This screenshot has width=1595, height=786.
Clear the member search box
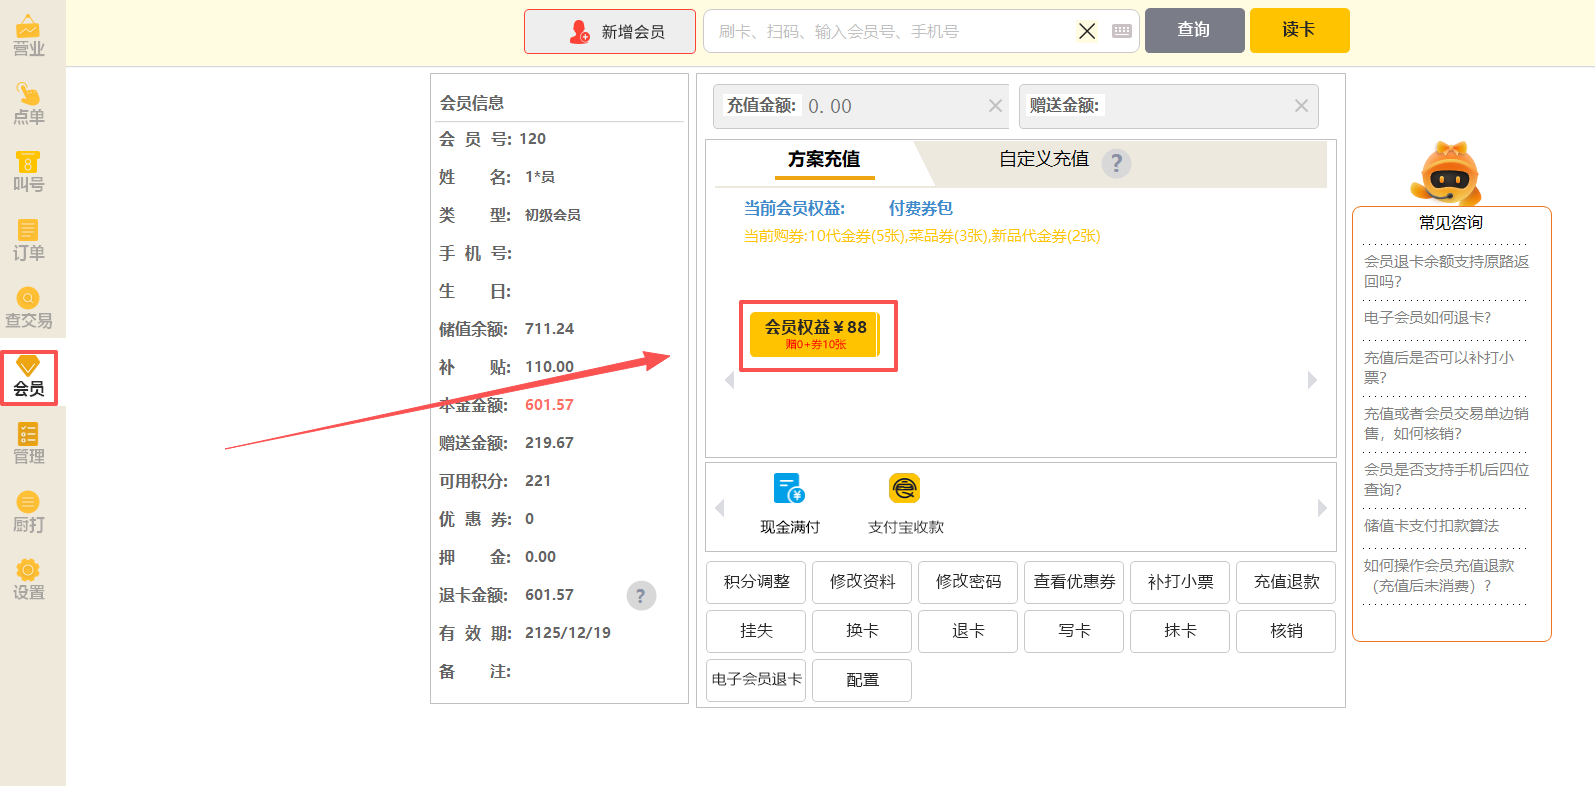1087,31
